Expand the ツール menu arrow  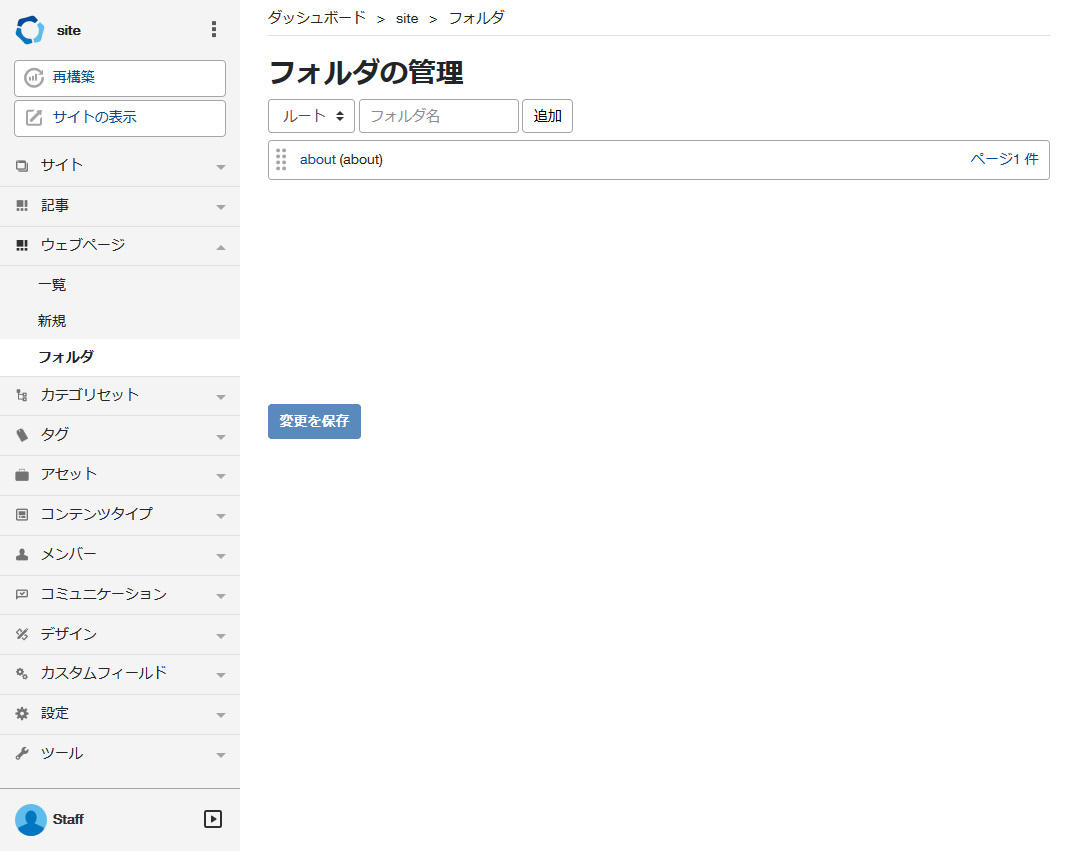221,755
